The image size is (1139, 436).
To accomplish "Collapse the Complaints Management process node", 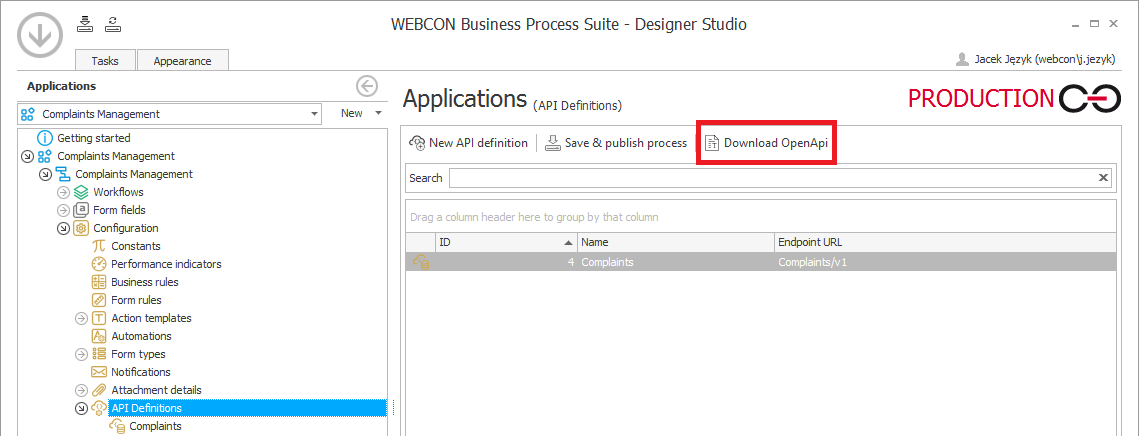I will click(x=45, y=174).
